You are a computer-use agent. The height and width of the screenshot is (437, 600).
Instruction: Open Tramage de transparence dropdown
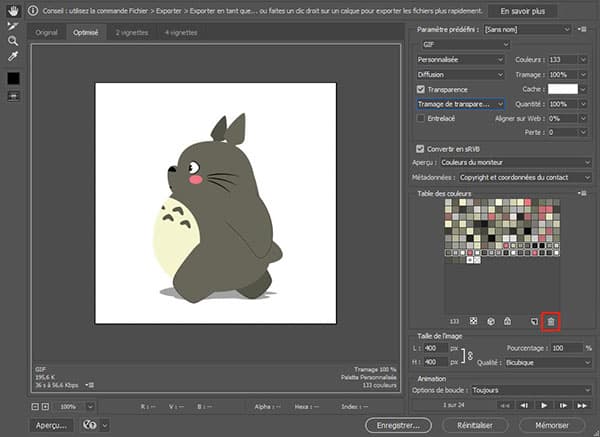(x=460, y=104)
